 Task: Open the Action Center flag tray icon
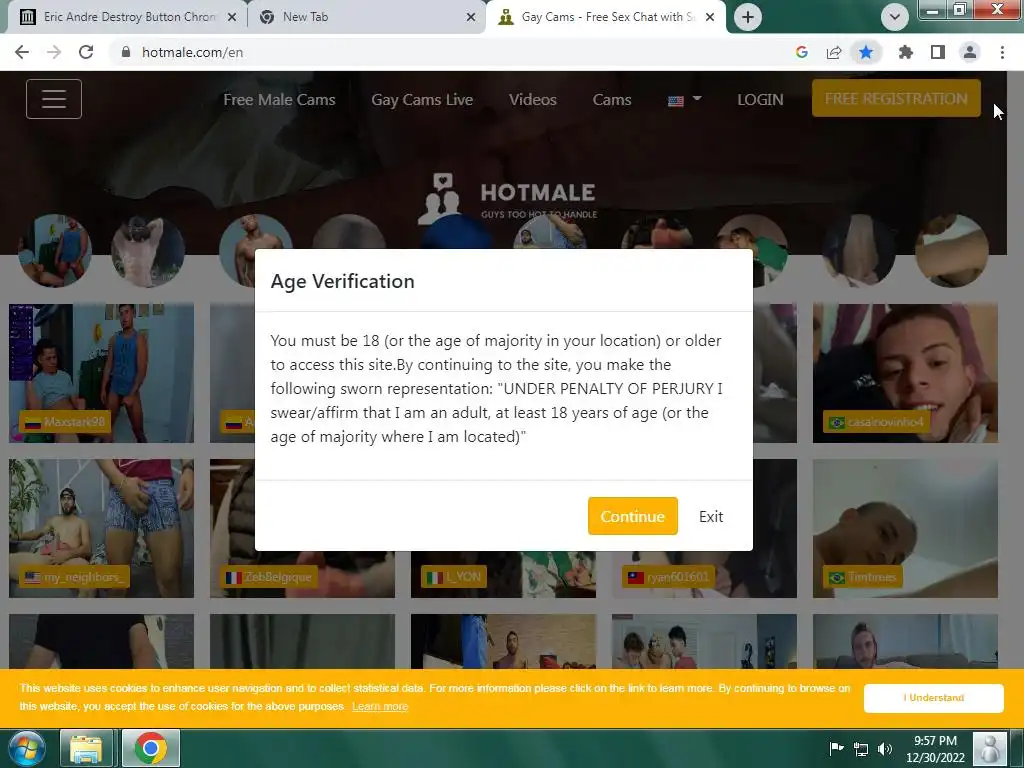(x=836, y=748)
